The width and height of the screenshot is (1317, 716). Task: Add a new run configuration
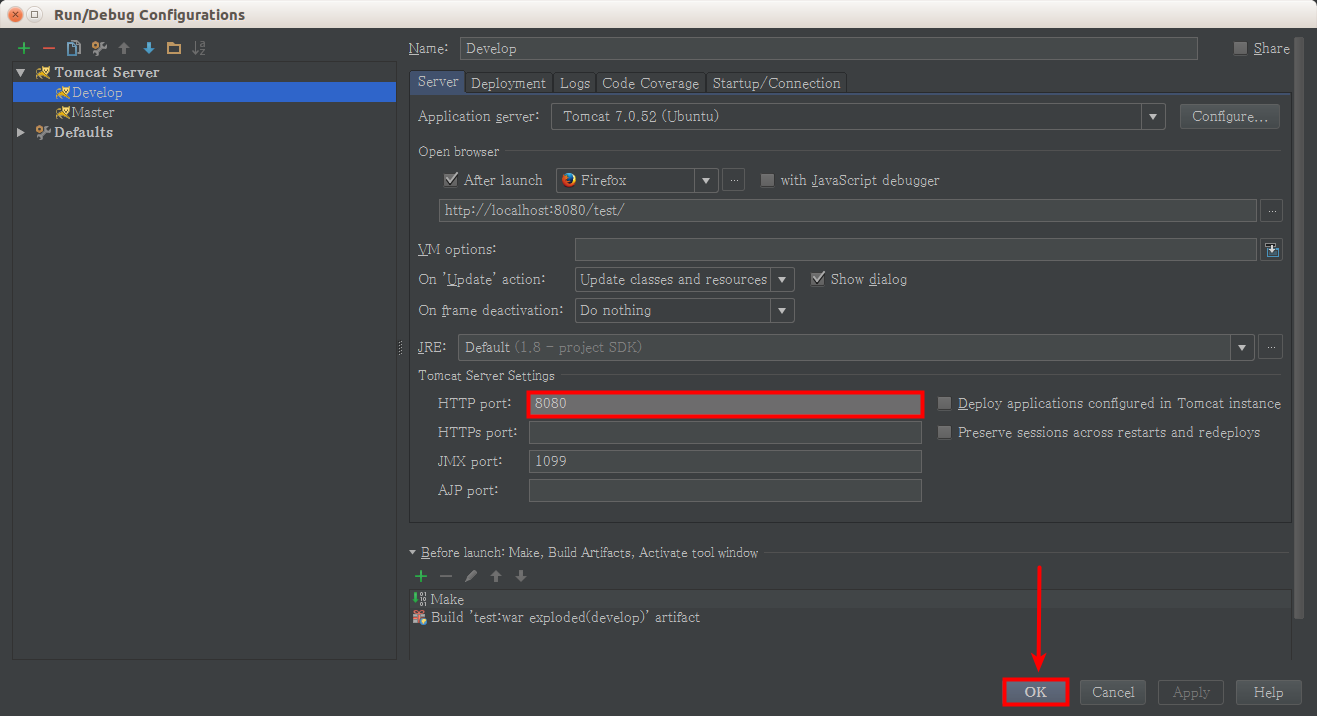(23, 47)
